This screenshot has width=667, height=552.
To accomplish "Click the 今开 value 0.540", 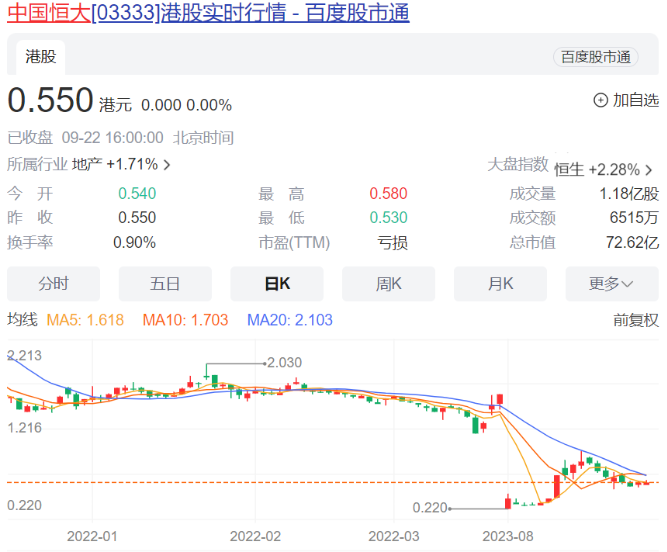I will point(137,193).
